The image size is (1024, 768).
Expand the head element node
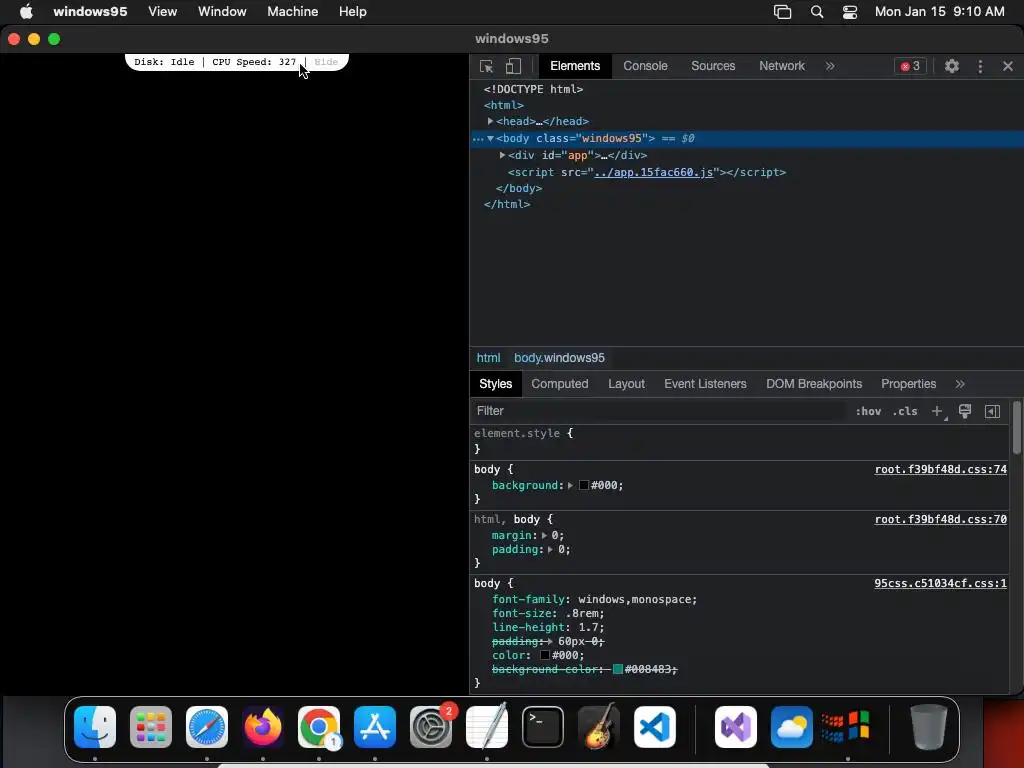[490, 121]
